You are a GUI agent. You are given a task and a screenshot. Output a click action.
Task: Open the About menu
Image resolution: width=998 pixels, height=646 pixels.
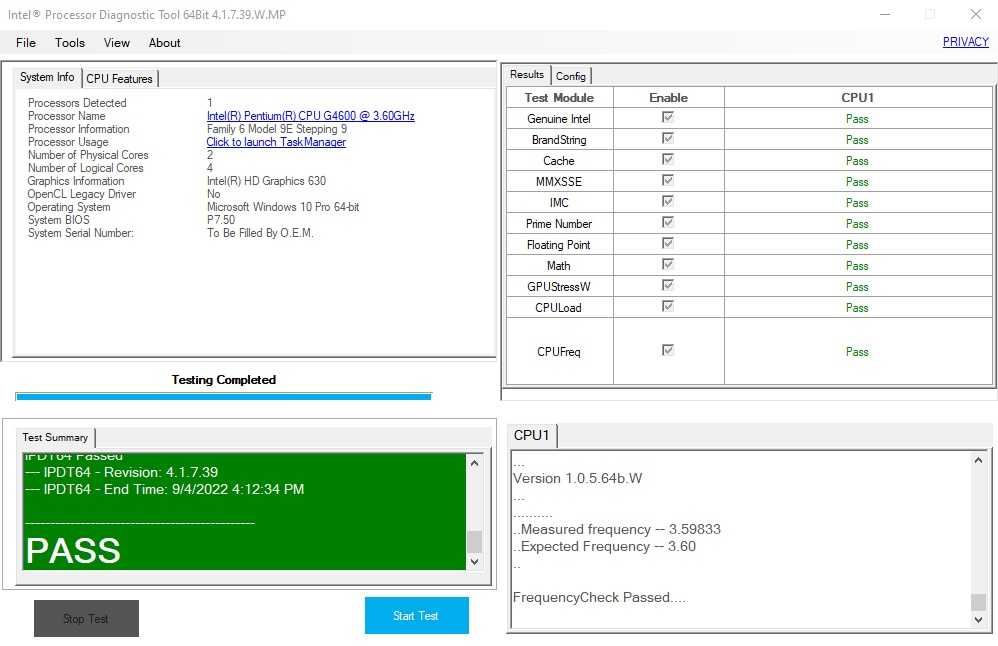coord(164,43)
